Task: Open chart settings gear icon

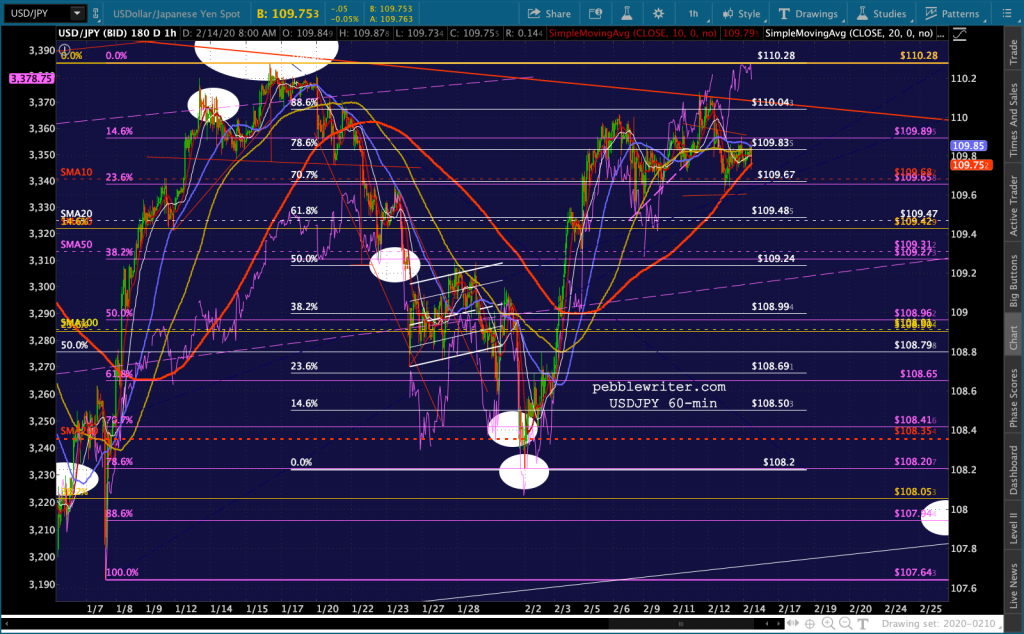Action: [658, 13]
